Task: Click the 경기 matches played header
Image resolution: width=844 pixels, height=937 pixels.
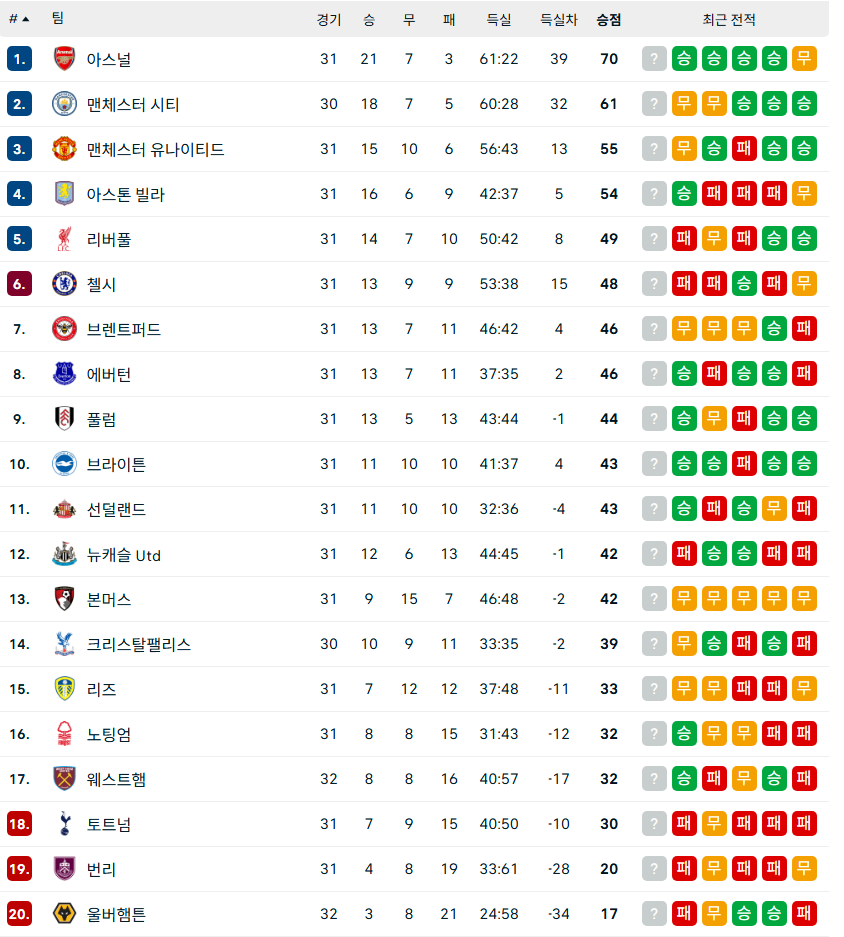Action: (329, 20)
